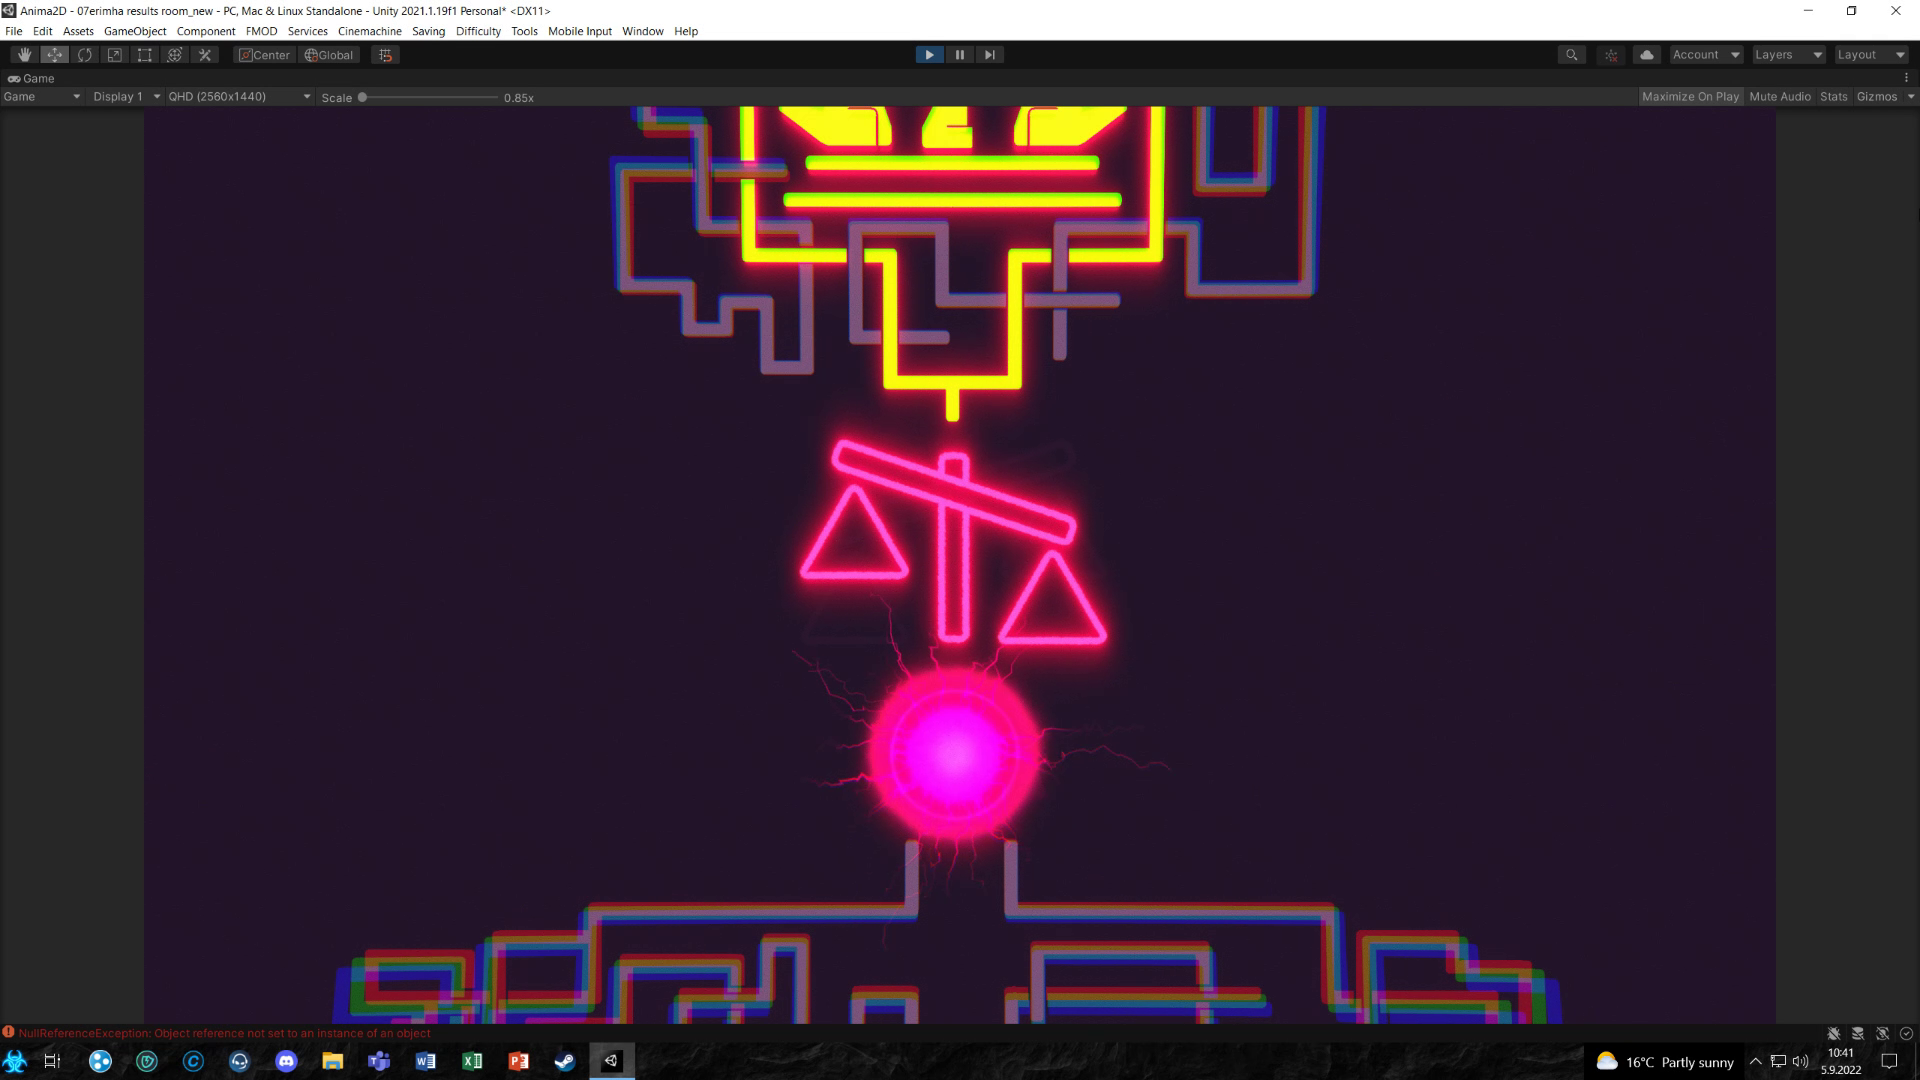Click the Play button to start game
The width and height of the screenshot is (1920, 1080).
pos(930,54)
